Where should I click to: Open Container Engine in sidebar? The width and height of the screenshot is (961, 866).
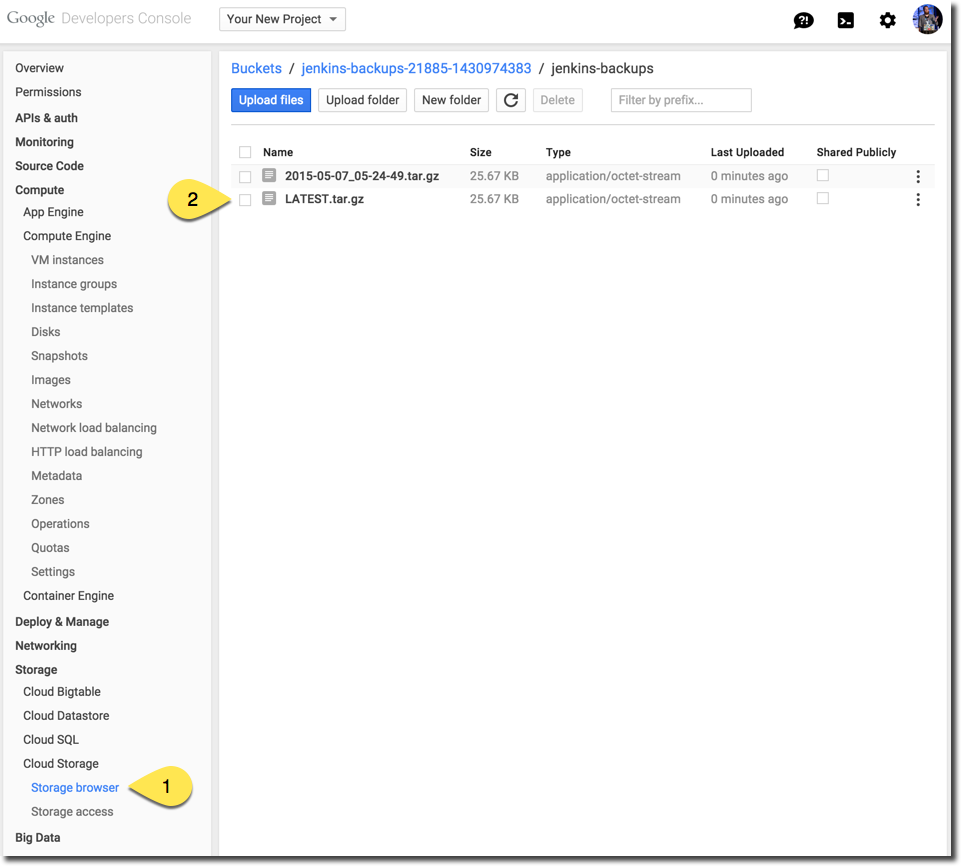[x=69, y=596]
